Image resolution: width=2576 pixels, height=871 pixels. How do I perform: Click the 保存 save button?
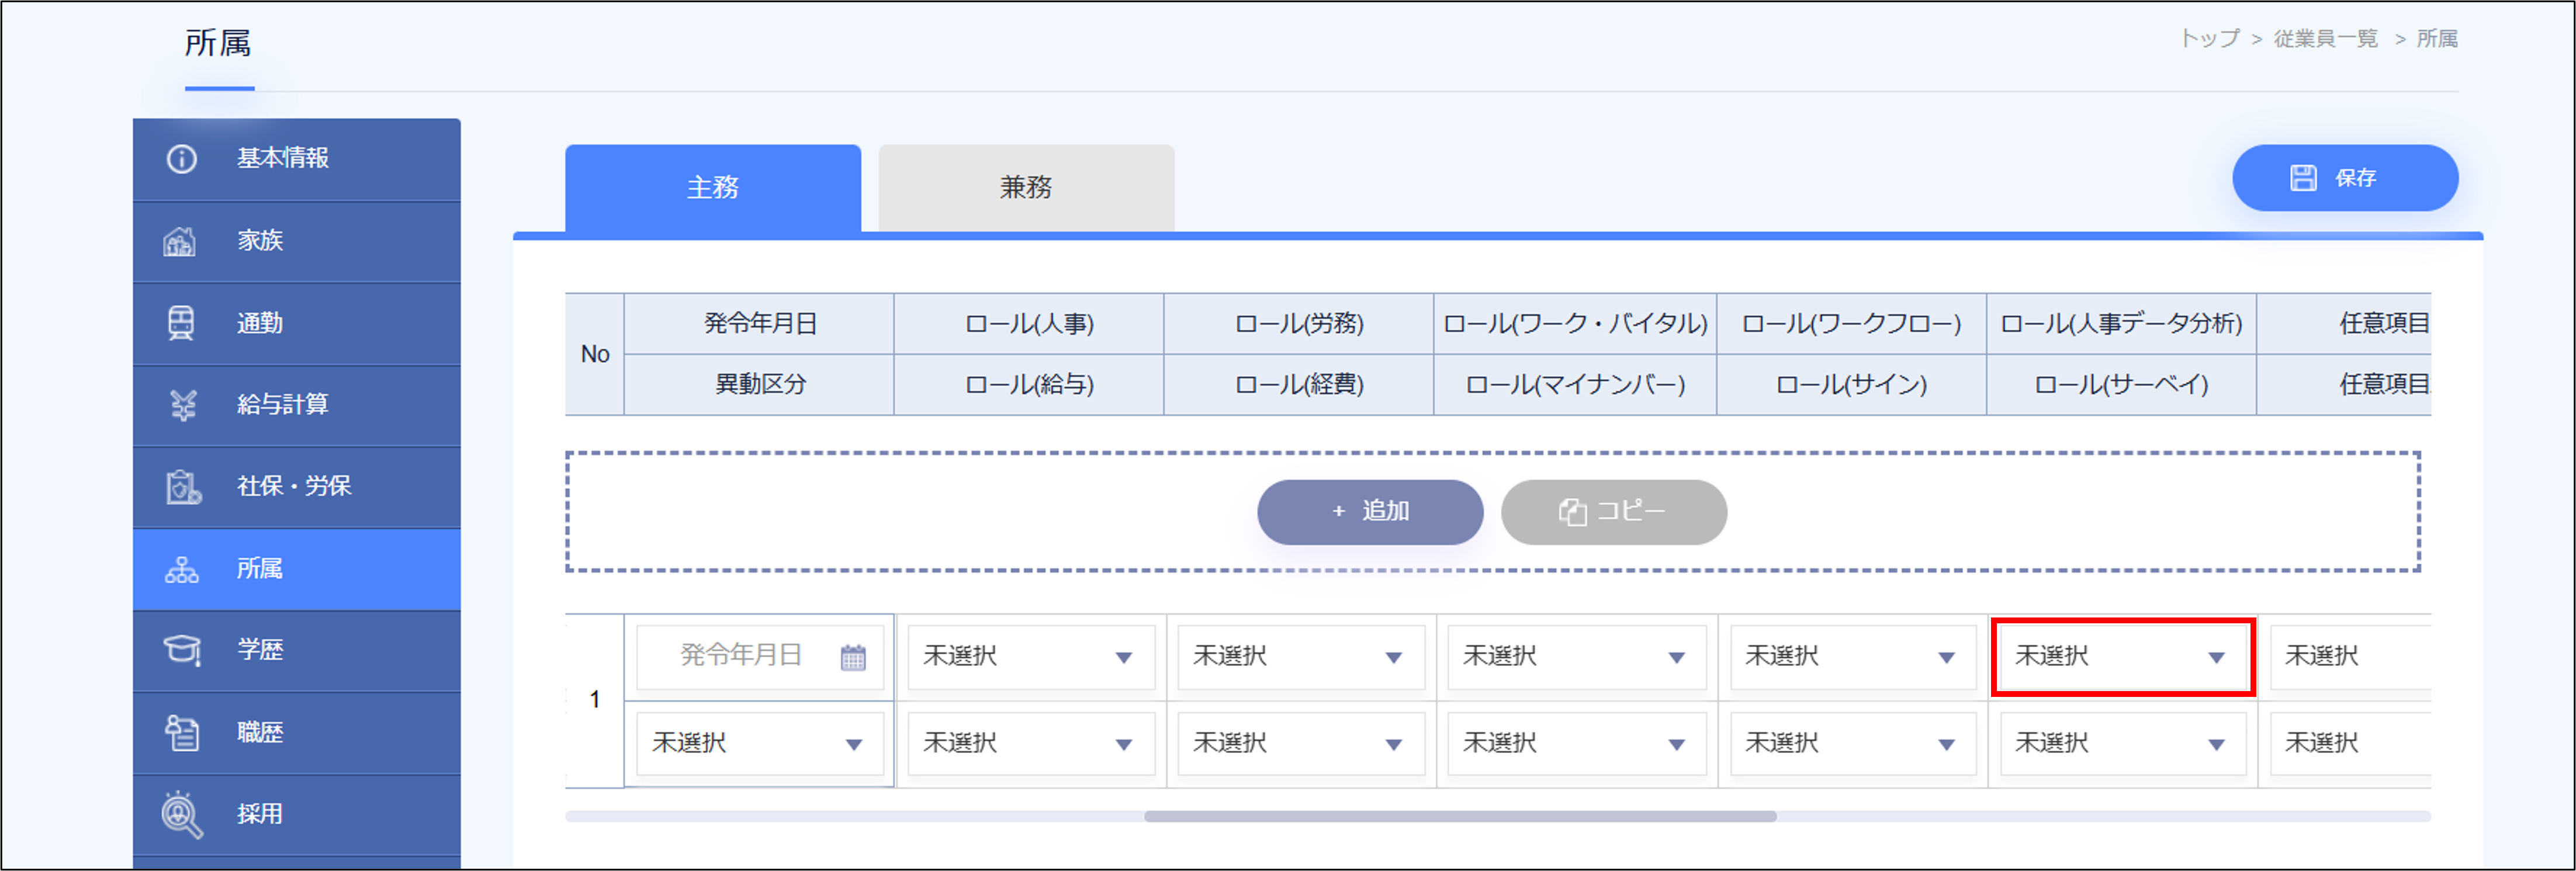tap(2345, 178)
